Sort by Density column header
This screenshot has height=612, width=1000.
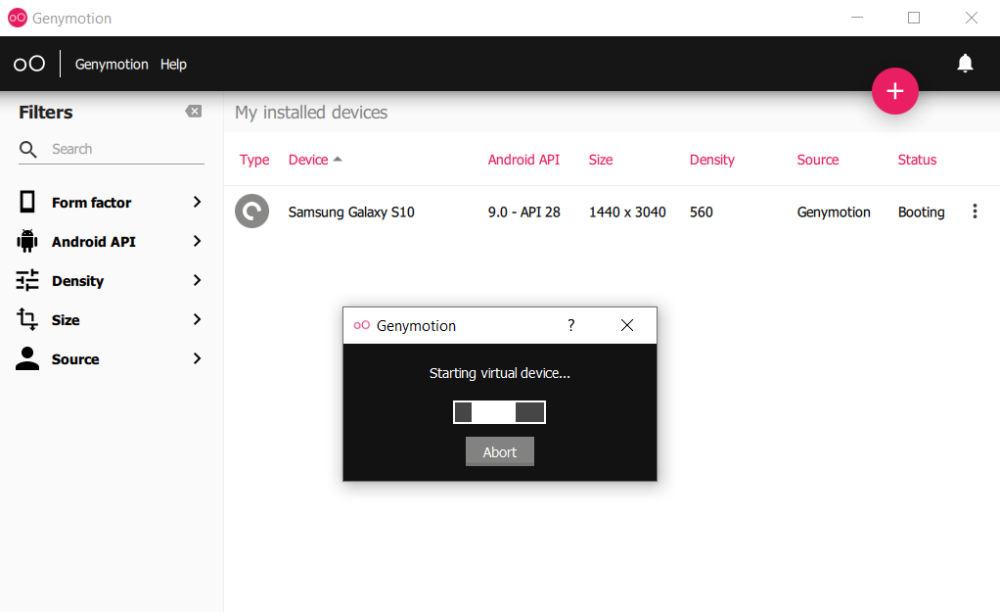(x=712, y=159)
